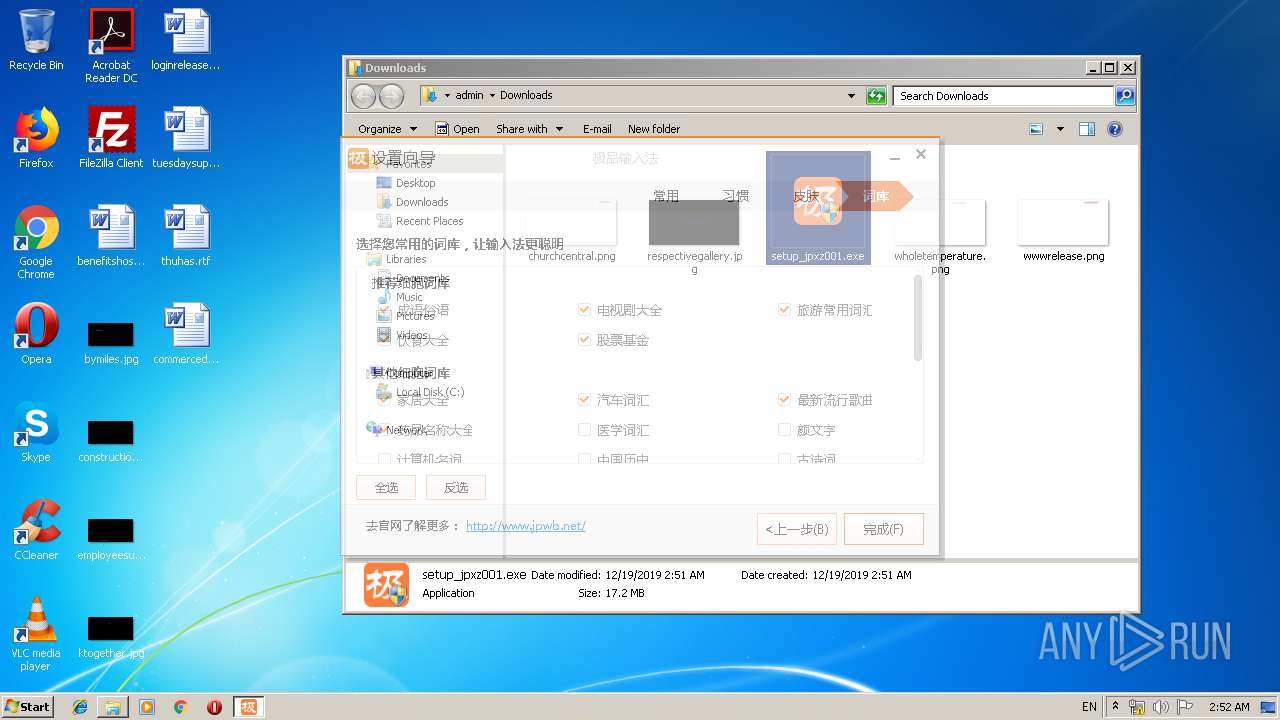Toggle the 电视剧大全 checkbox
Viewport: 1280px width, 720px height.
point(585,310)
